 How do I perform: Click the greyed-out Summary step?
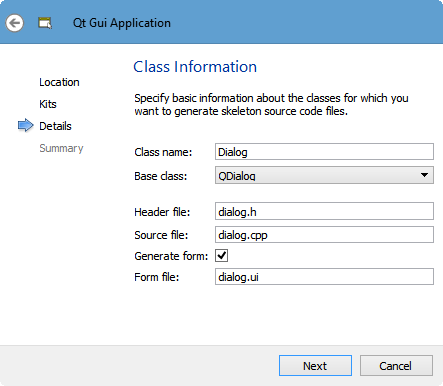point(61,148)
